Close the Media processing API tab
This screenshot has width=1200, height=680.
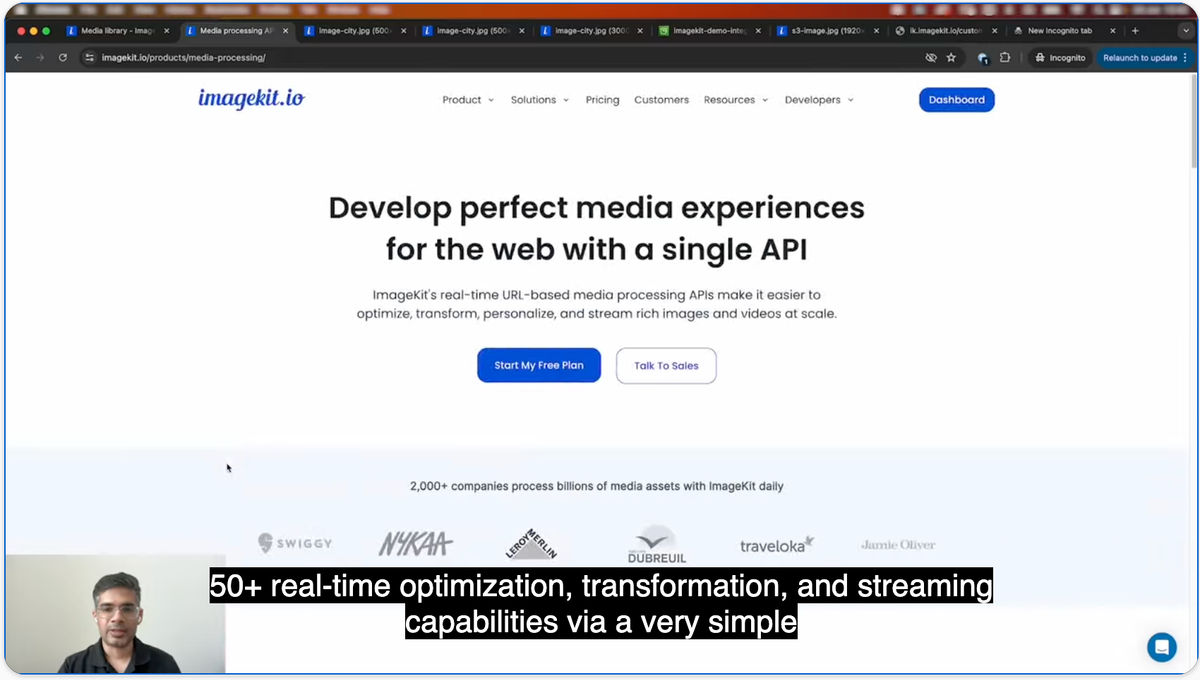pos(286,31)
